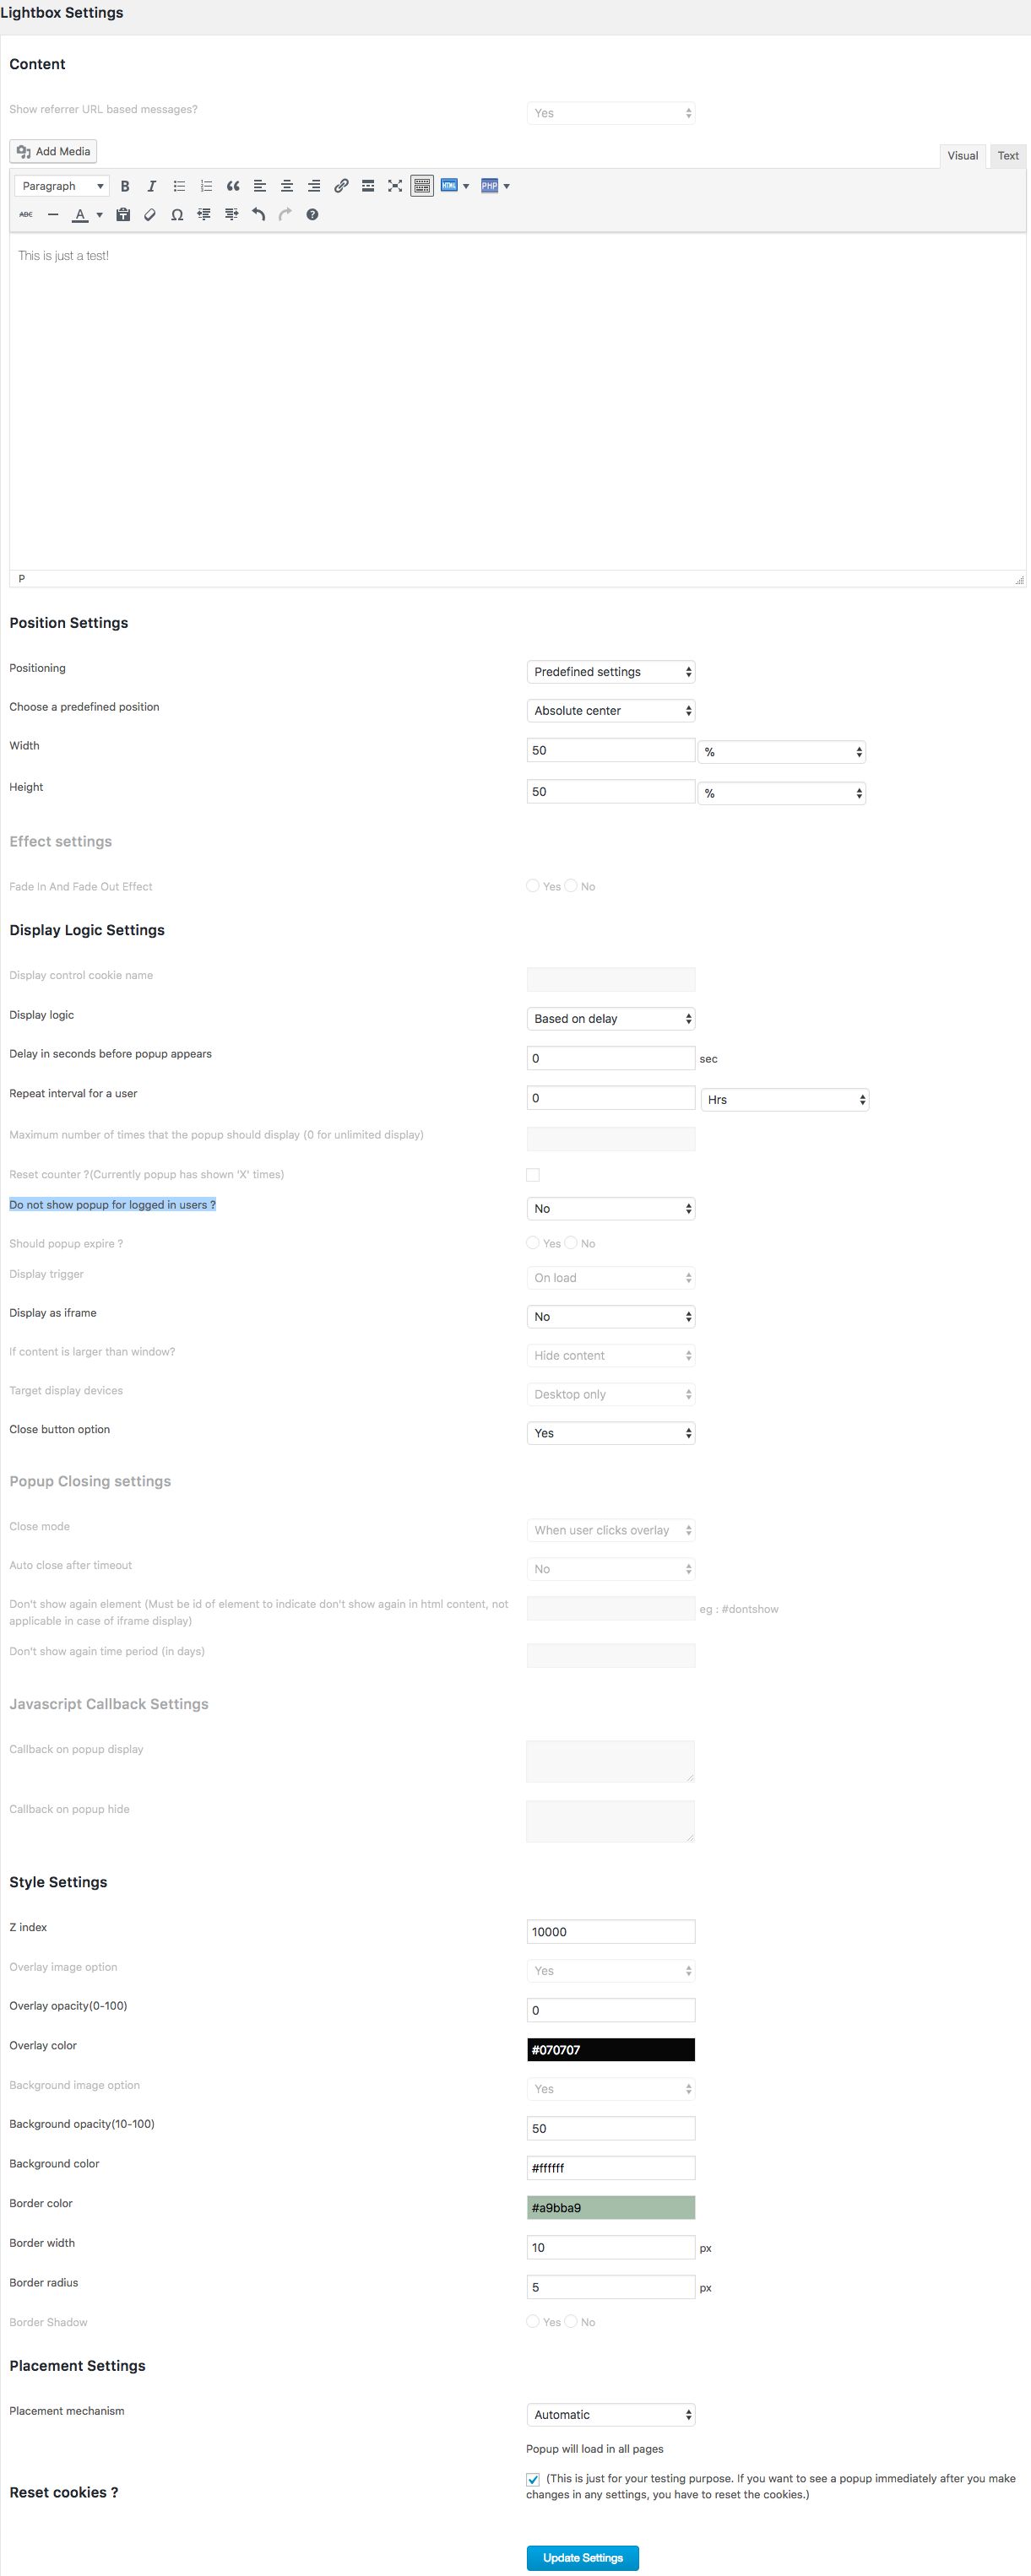This screenshot has width=1031, height=2576.
Task: Toggle bold formatting in the editor
Action: pyautogui.click(x=125, y=186)
